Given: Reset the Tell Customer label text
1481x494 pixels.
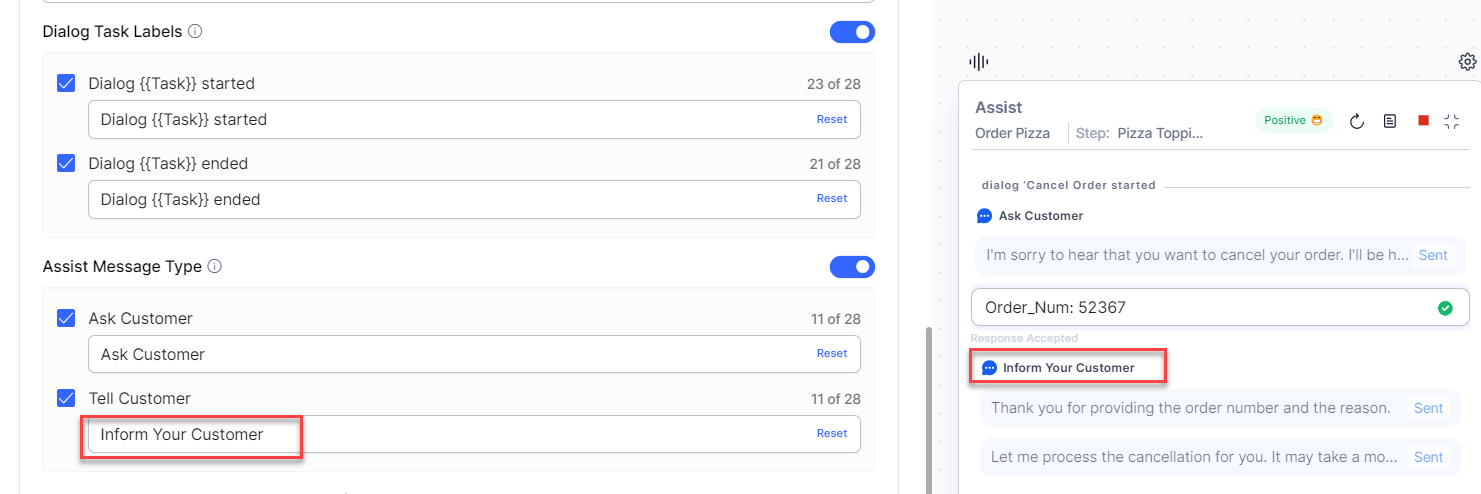Looking at the screenshot, I should click(x=831, y=433).
